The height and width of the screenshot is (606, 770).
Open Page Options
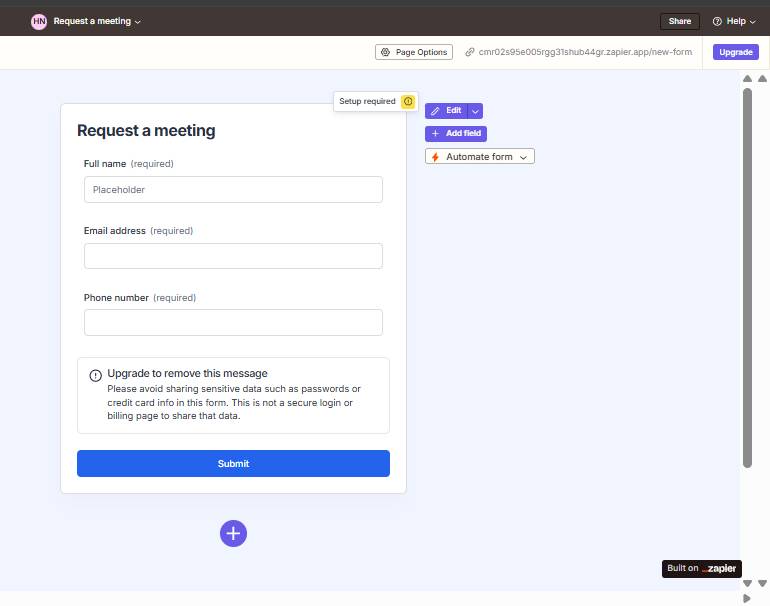pos(414,52)
